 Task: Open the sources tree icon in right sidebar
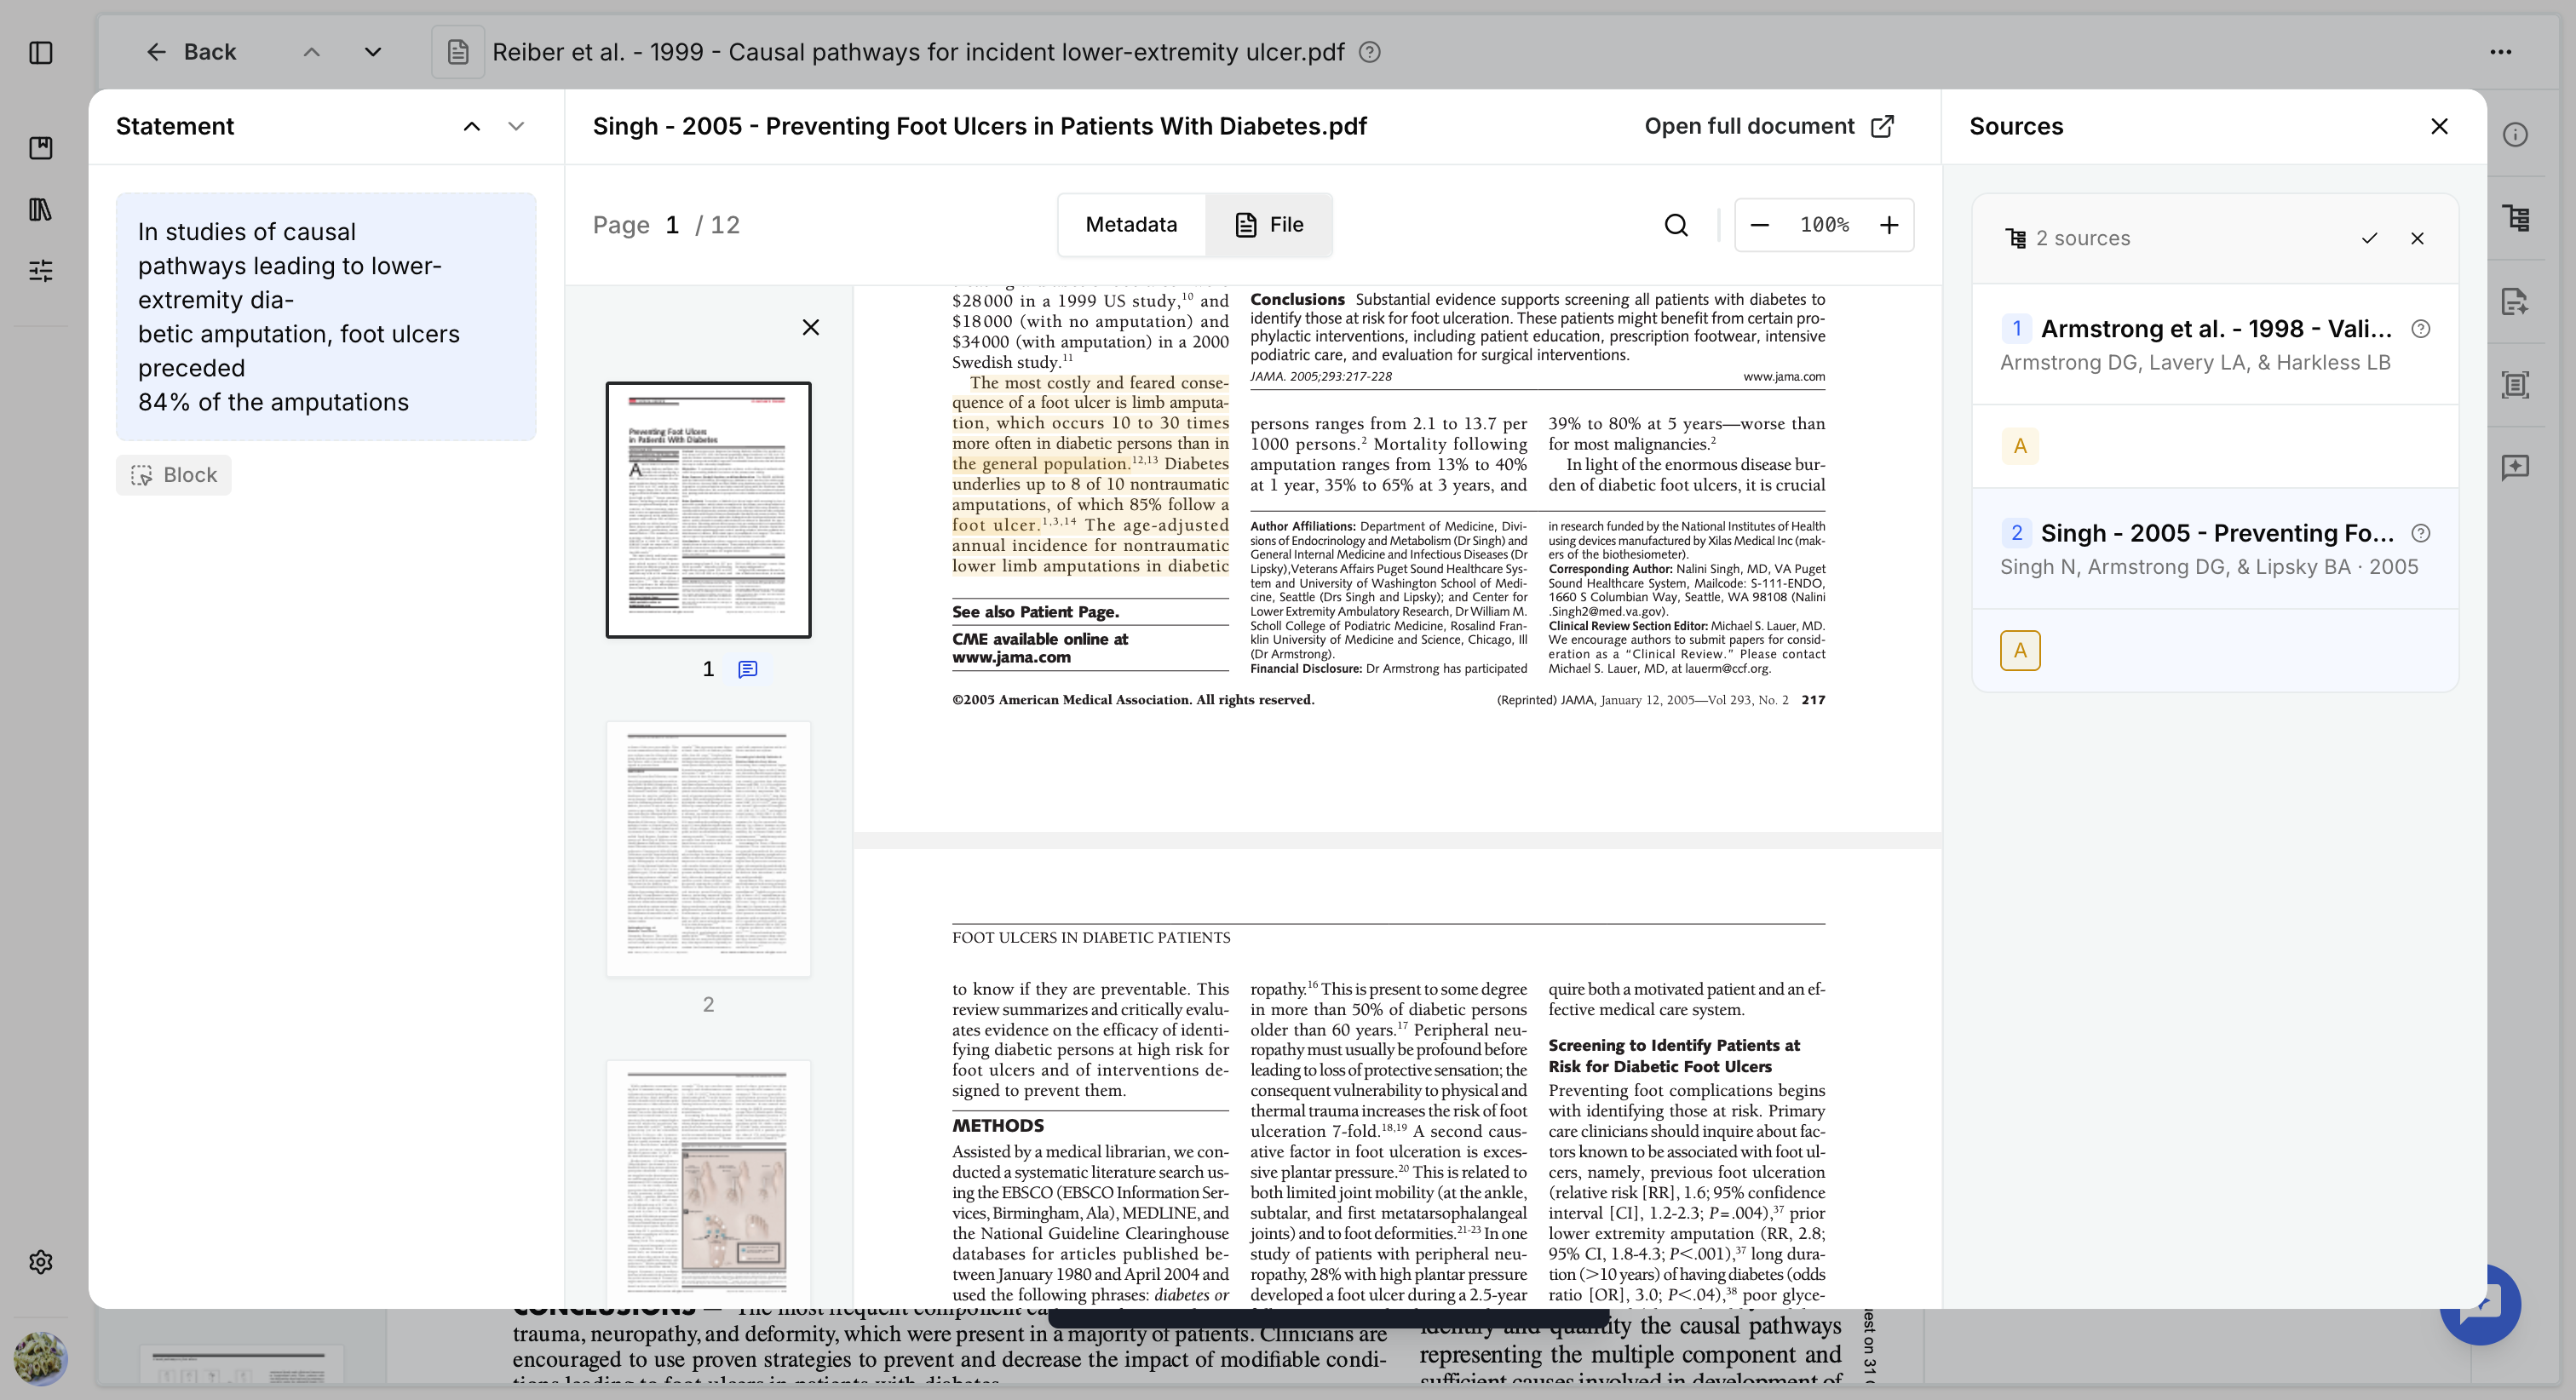tap(2516, 218)
